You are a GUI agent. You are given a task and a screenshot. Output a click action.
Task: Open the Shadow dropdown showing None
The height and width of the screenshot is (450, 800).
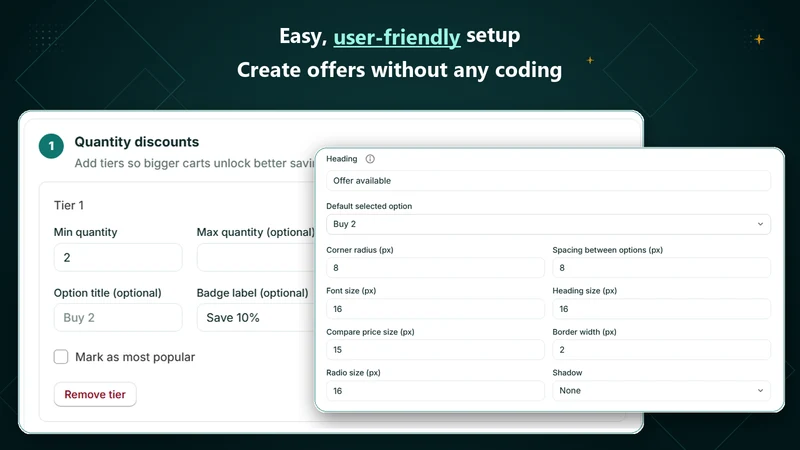click(661, 390)
